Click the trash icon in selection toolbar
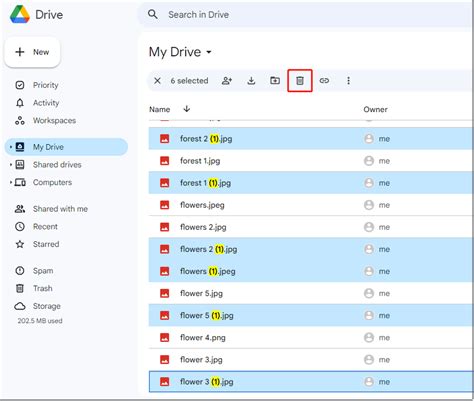Image resolution: width=474 pixels, height=401 pixels. click(300, 81)
